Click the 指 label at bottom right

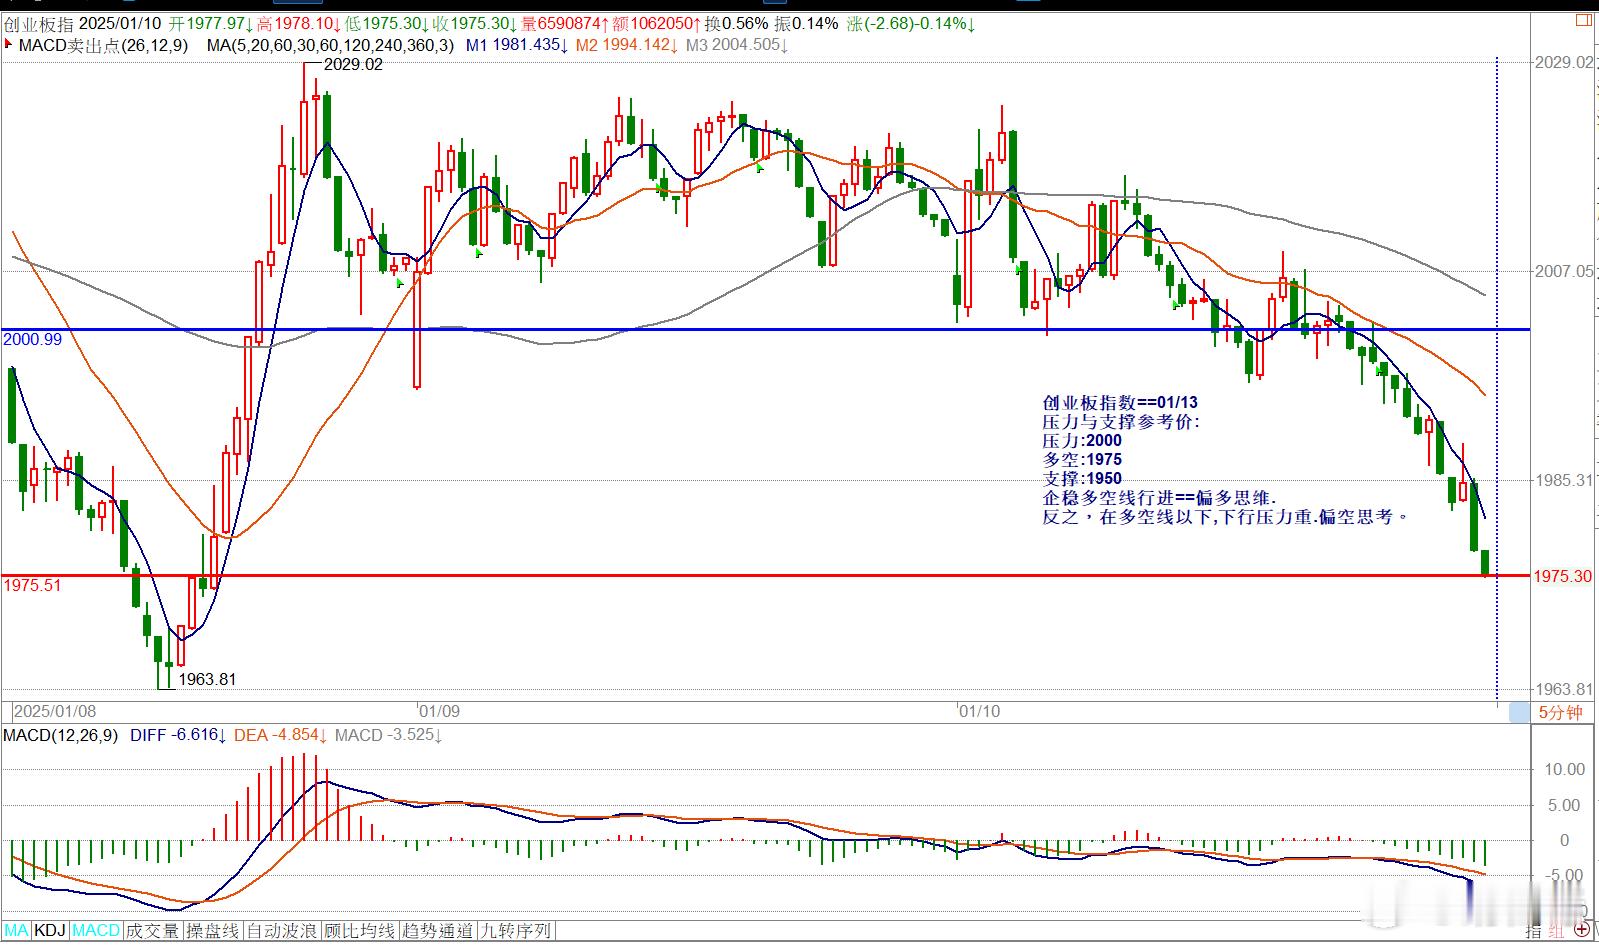(x=1535, y=931)
